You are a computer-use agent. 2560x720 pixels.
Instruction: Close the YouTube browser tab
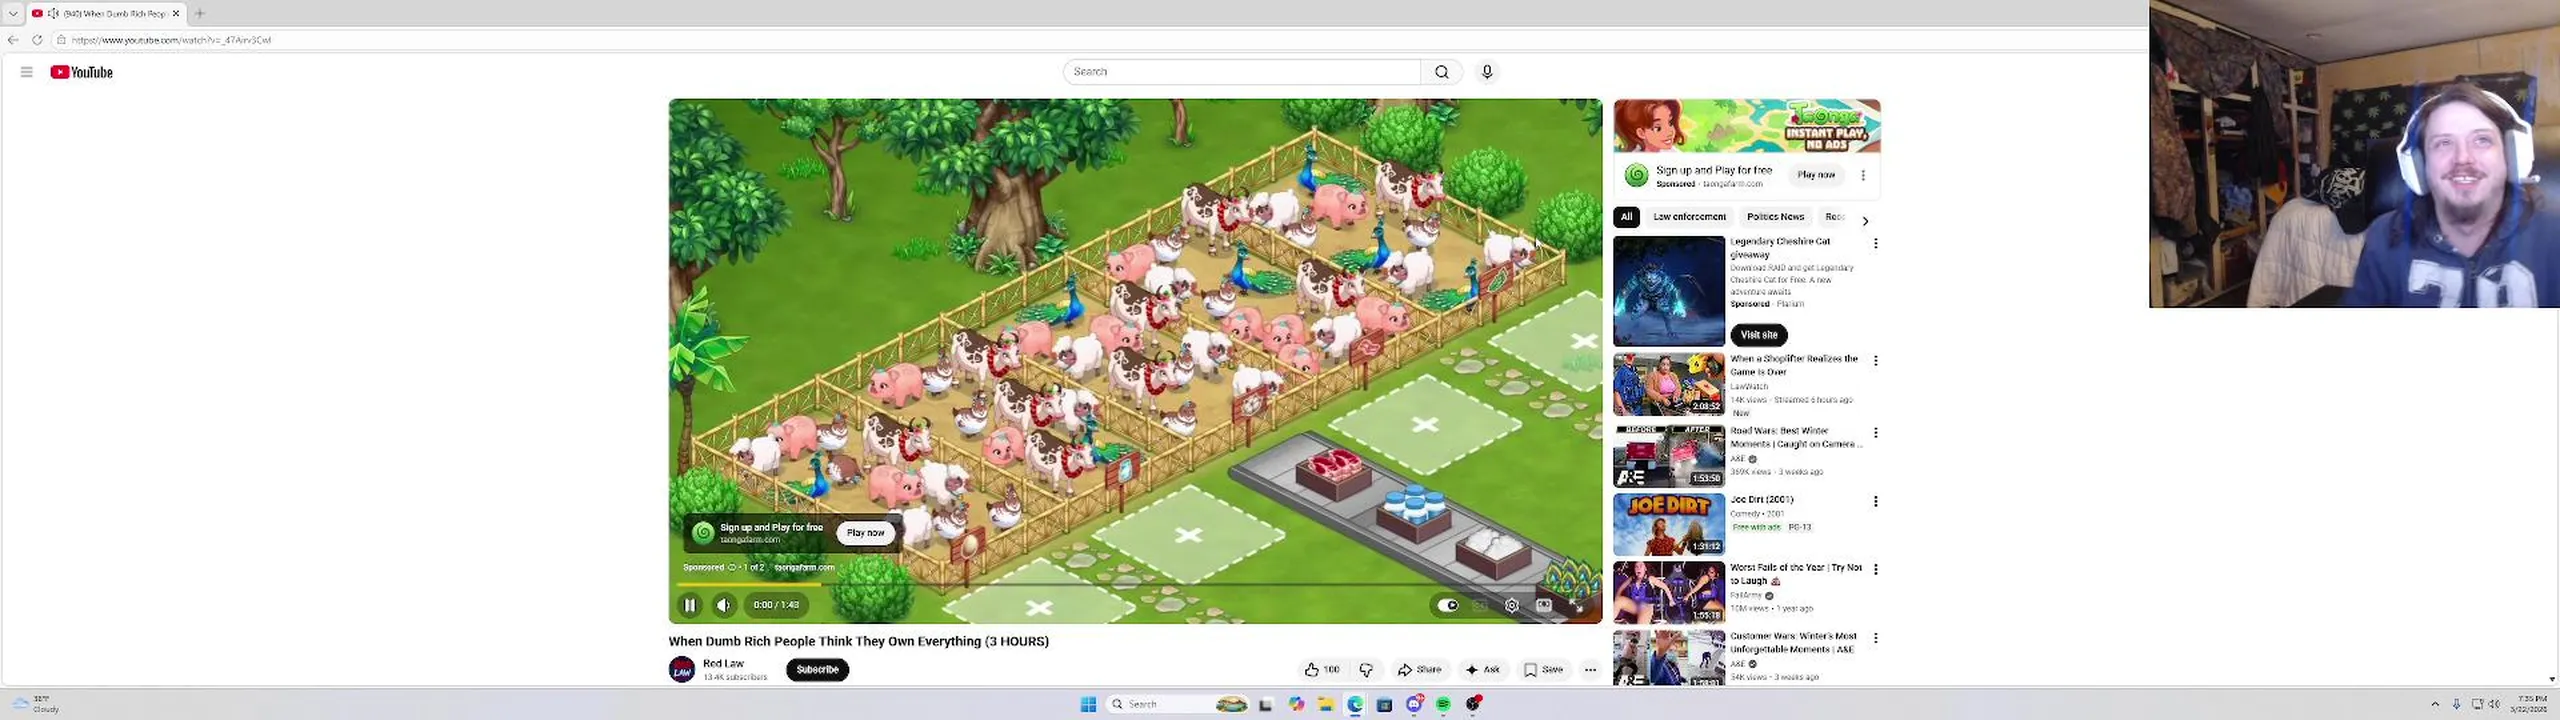[x=176, y=13]
